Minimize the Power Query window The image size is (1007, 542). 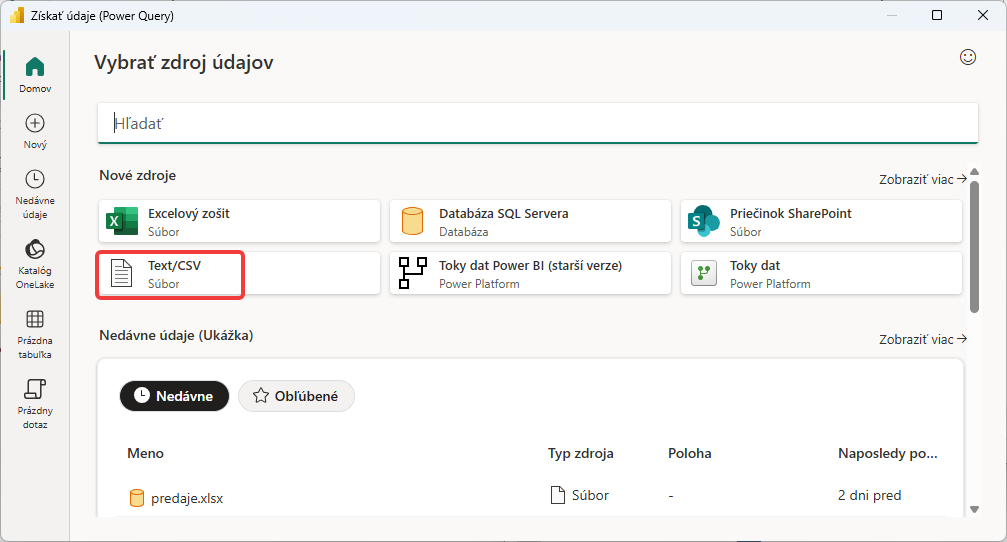(x=891, y=15)
